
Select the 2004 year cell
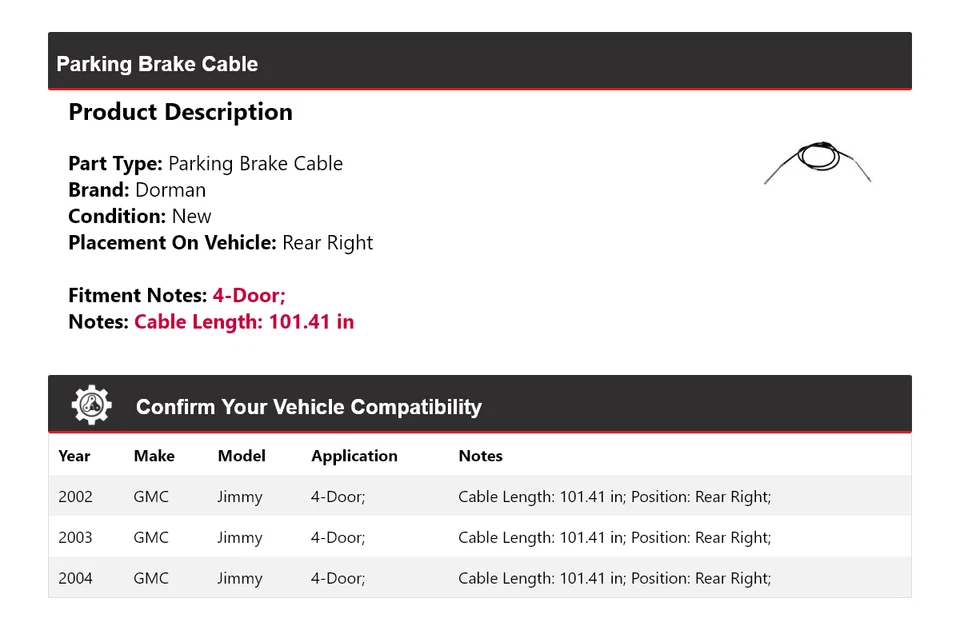tap(75, 578)
